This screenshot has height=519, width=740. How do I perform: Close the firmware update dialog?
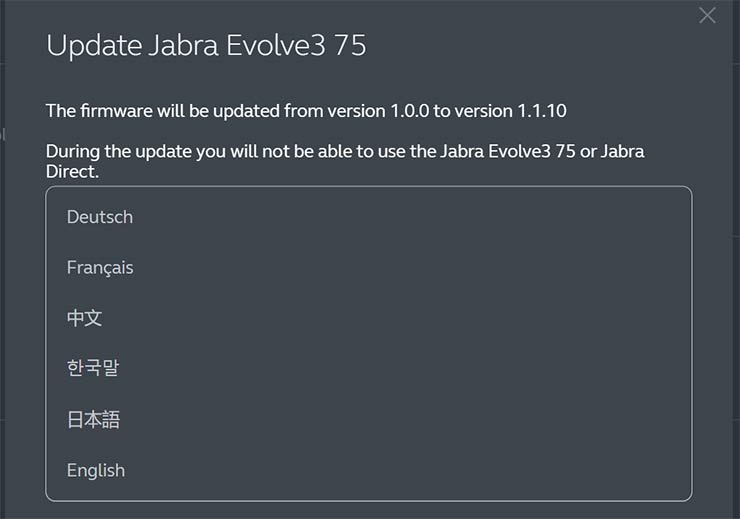(x=707, y=15)
